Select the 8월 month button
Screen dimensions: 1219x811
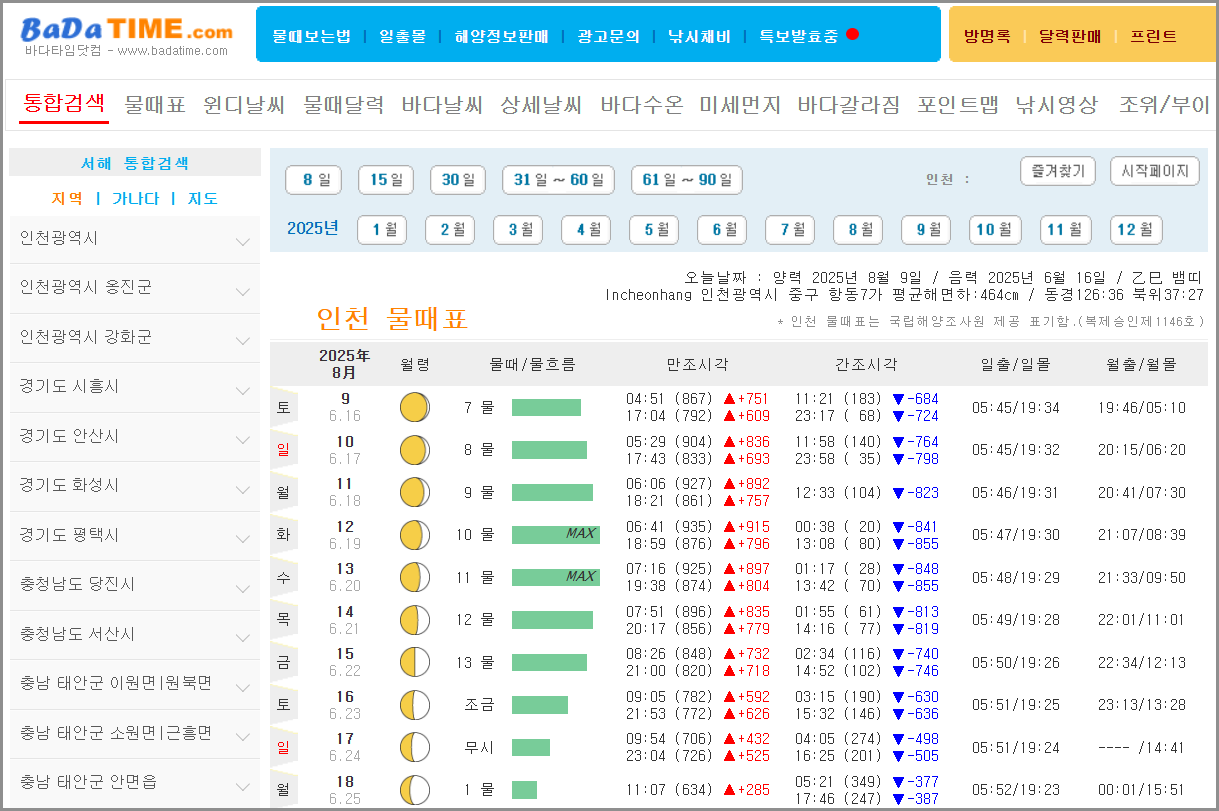[x=857, y=229]
